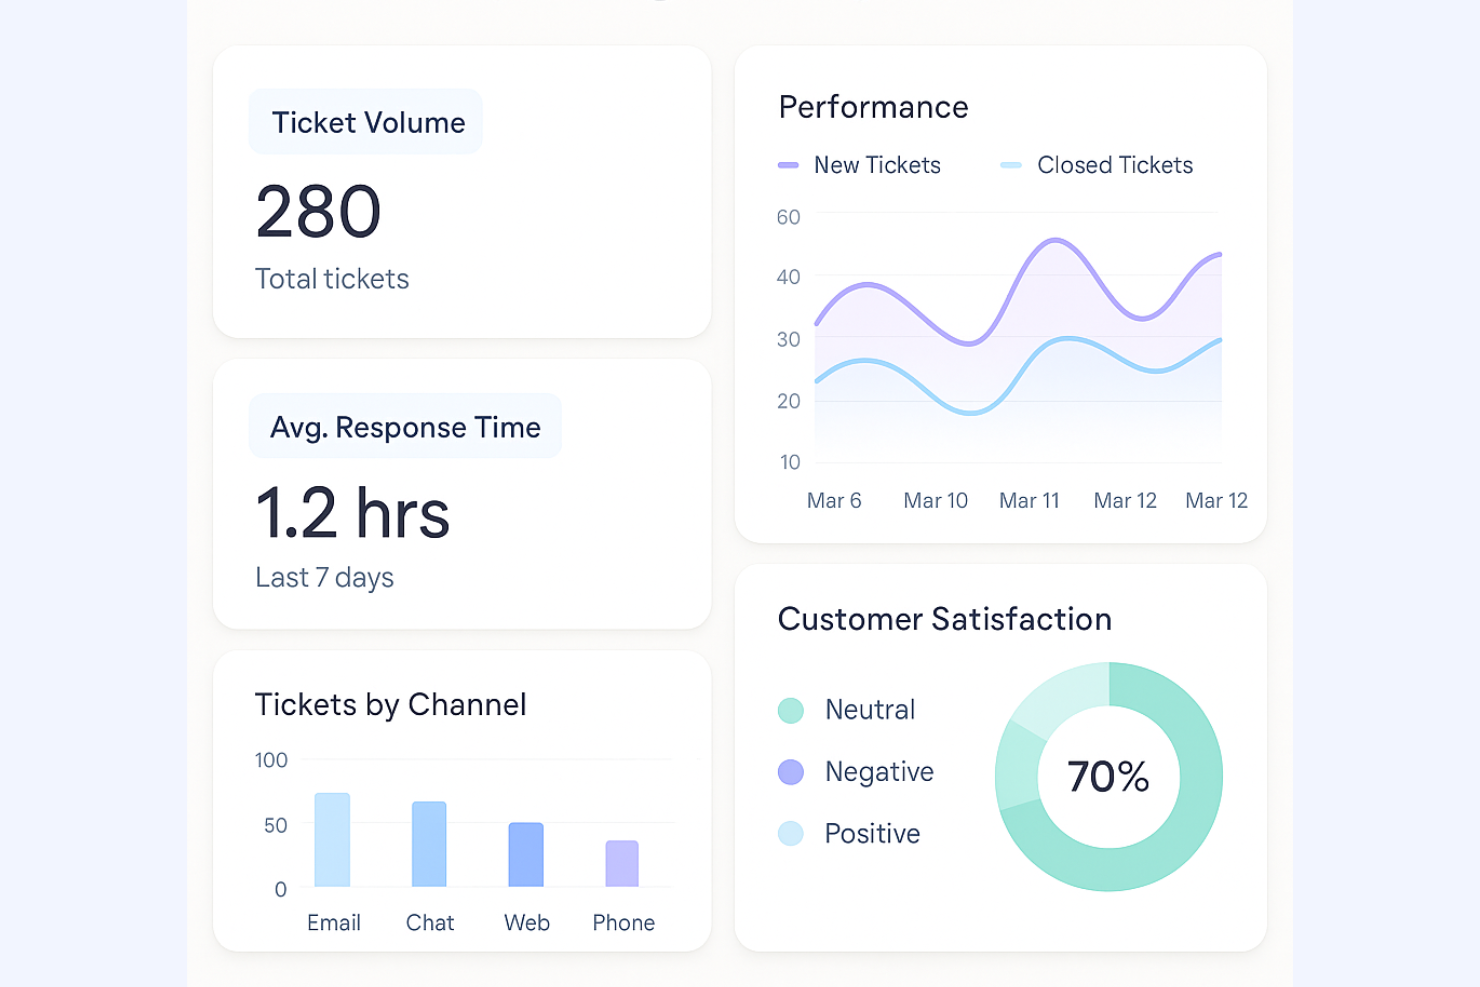Image resolution: width=1480 pixels, height=987 pixels.
Task: Select the Chat bar in the channel chart
Action: [x=429, y=844]
